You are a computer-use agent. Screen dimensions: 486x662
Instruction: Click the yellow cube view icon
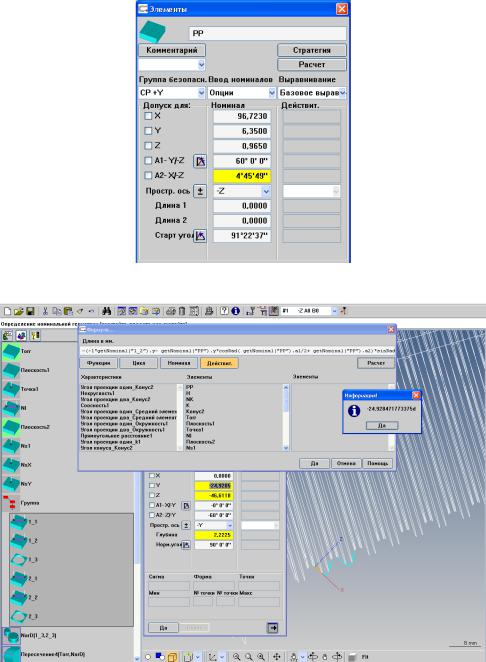click(172, 657)
